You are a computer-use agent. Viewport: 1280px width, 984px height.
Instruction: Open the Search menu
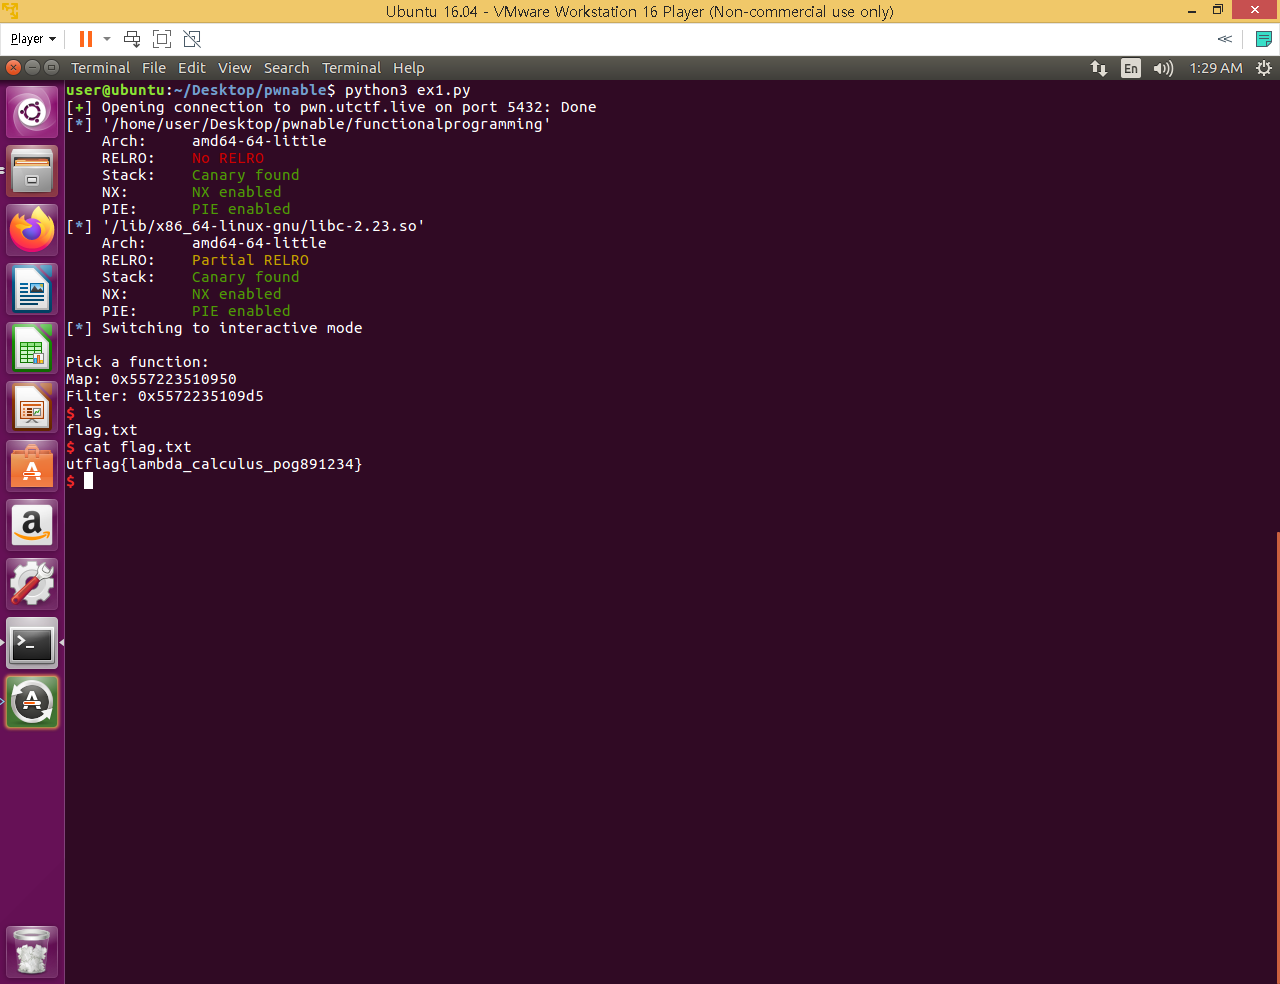click(x=286, y=68)
